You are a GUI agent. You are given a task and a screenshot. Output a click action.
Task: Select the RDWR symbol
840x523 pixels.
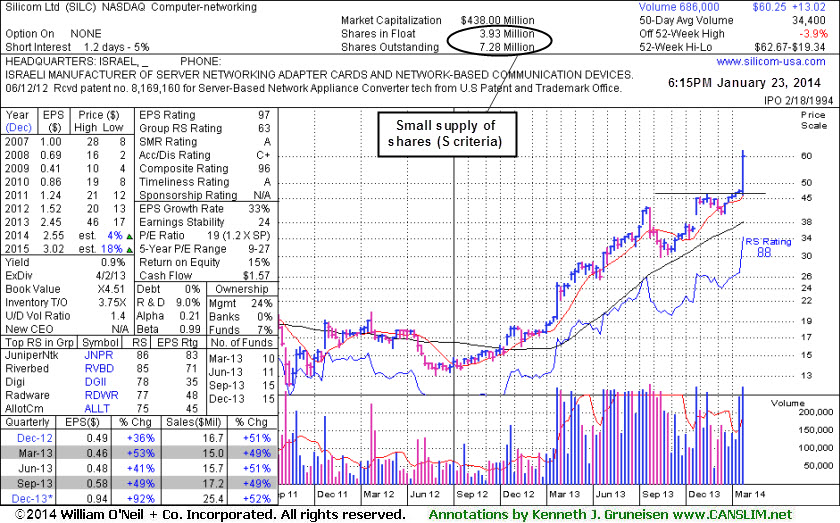click(x=100, y=395)
